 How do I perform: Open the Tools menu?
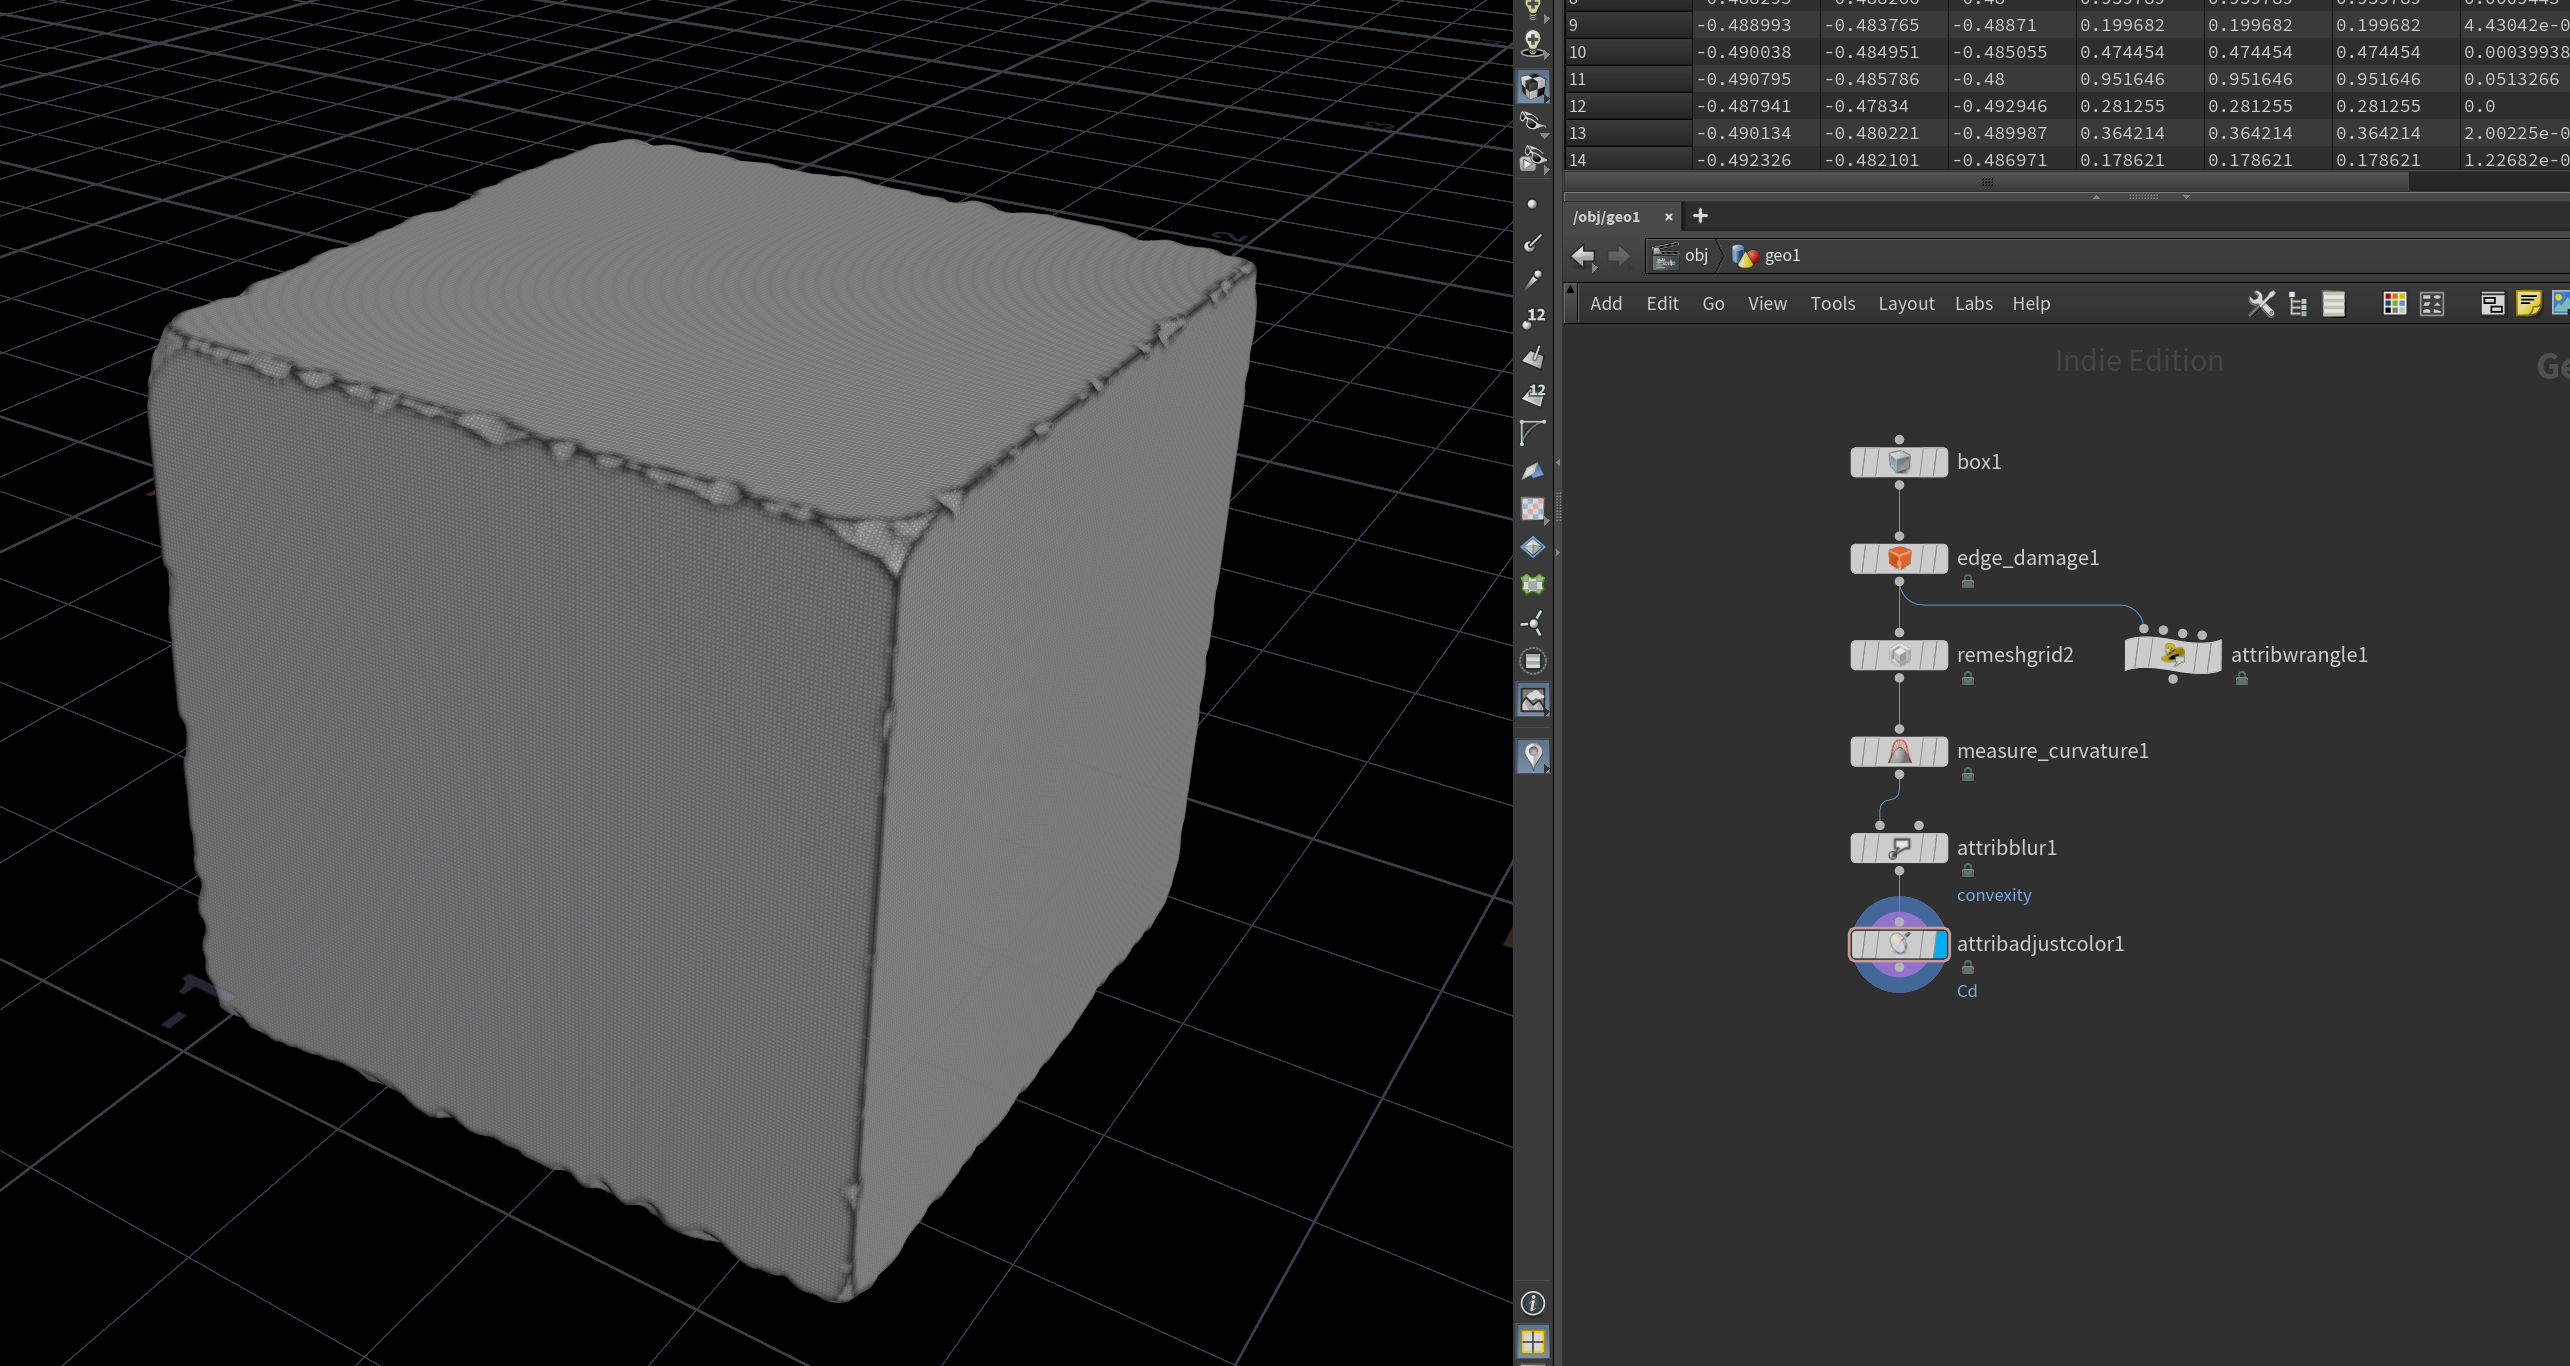click(x=1832, y=304)
